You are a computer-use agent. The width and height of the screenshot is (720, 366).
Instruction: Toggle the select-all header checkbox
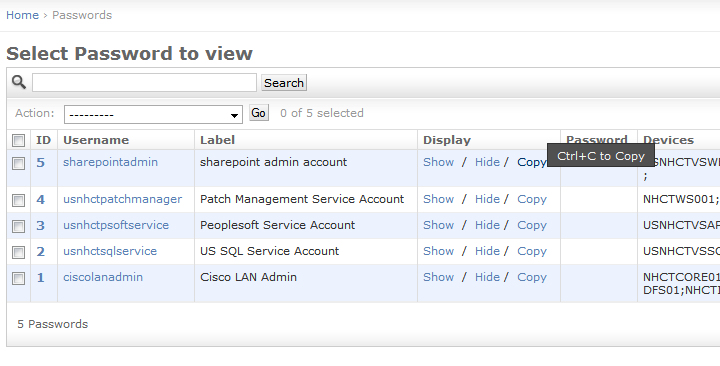(18, 141)
